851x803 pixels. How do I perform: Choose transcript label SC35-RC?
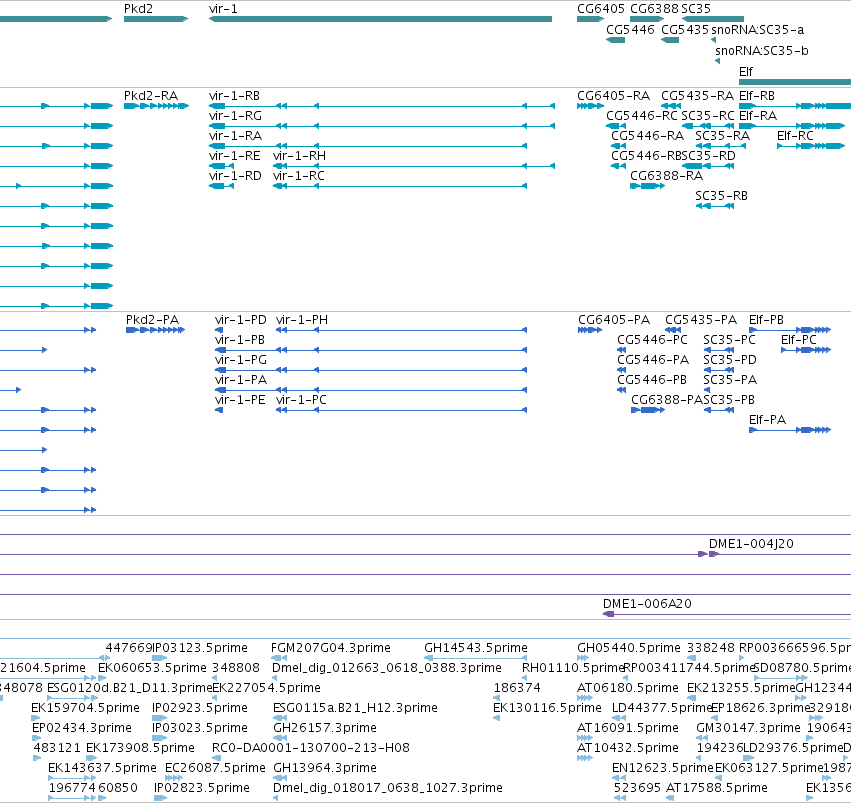point(708,116)
